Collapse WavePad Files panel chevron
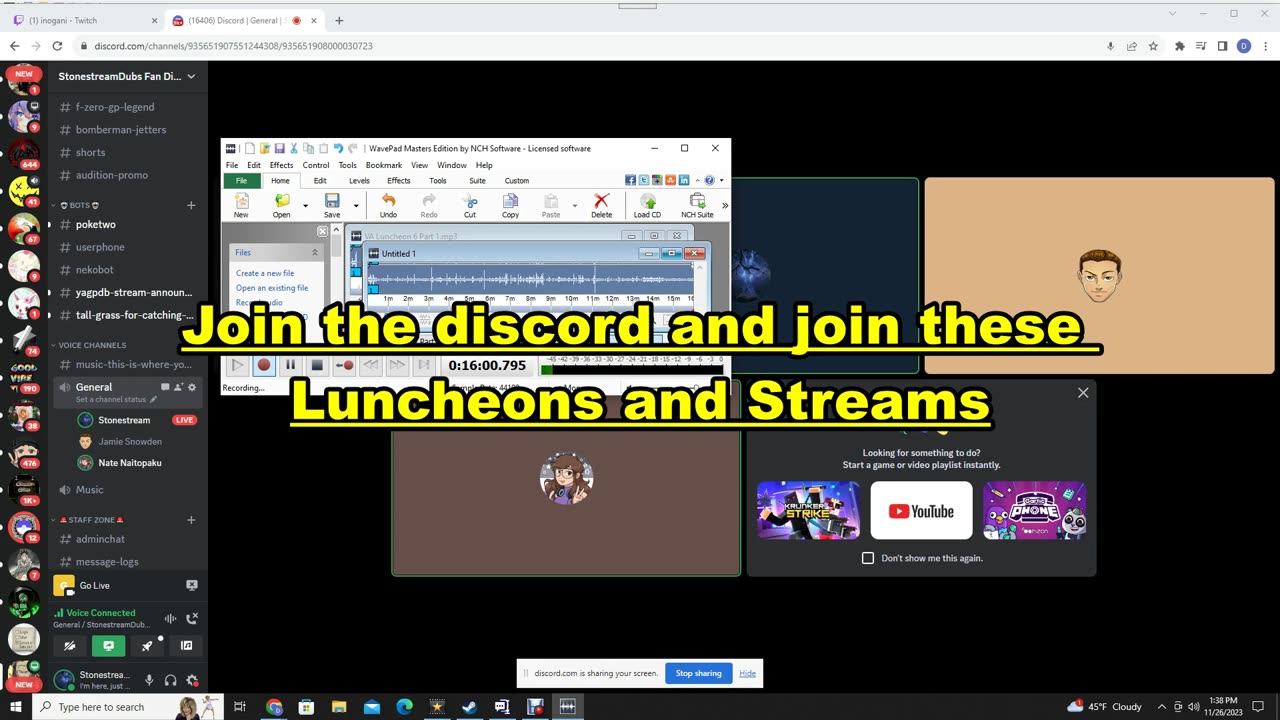The width and height of the screenshot is (1280, 720). coord(315,253)
